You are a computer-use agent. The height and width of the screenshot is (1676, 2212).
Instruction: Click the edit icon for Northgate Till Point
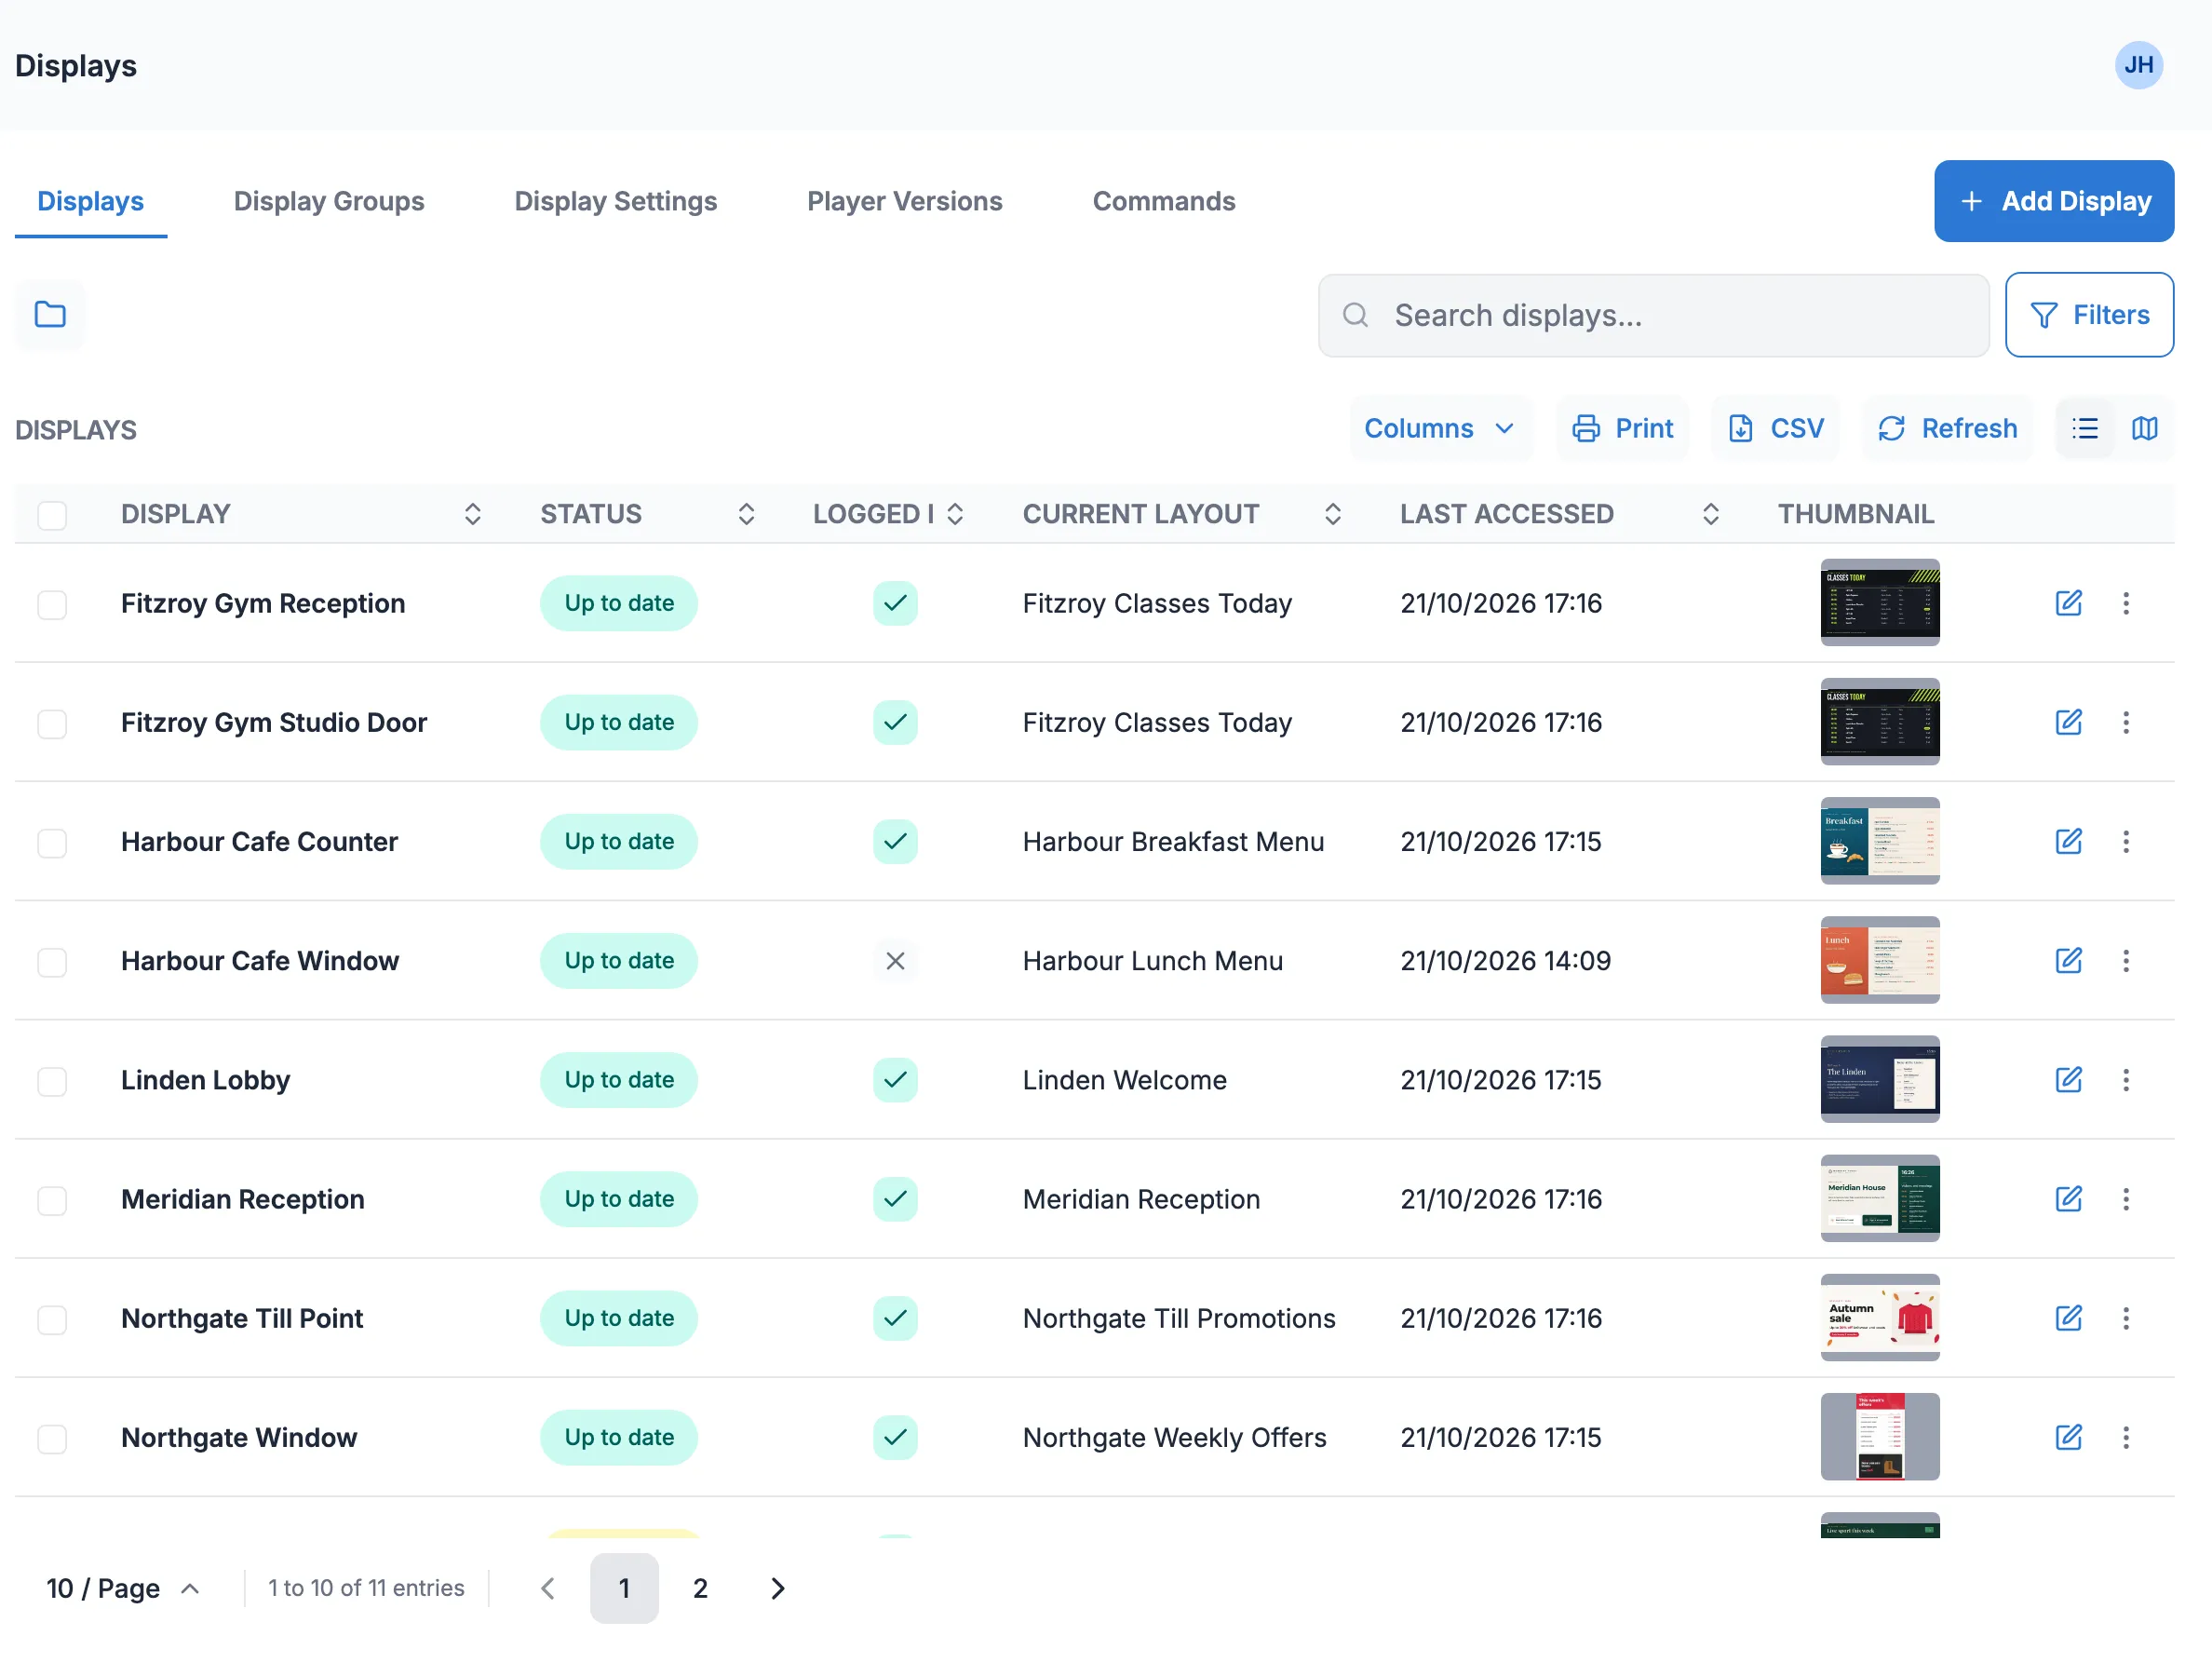[2068, 1318]
